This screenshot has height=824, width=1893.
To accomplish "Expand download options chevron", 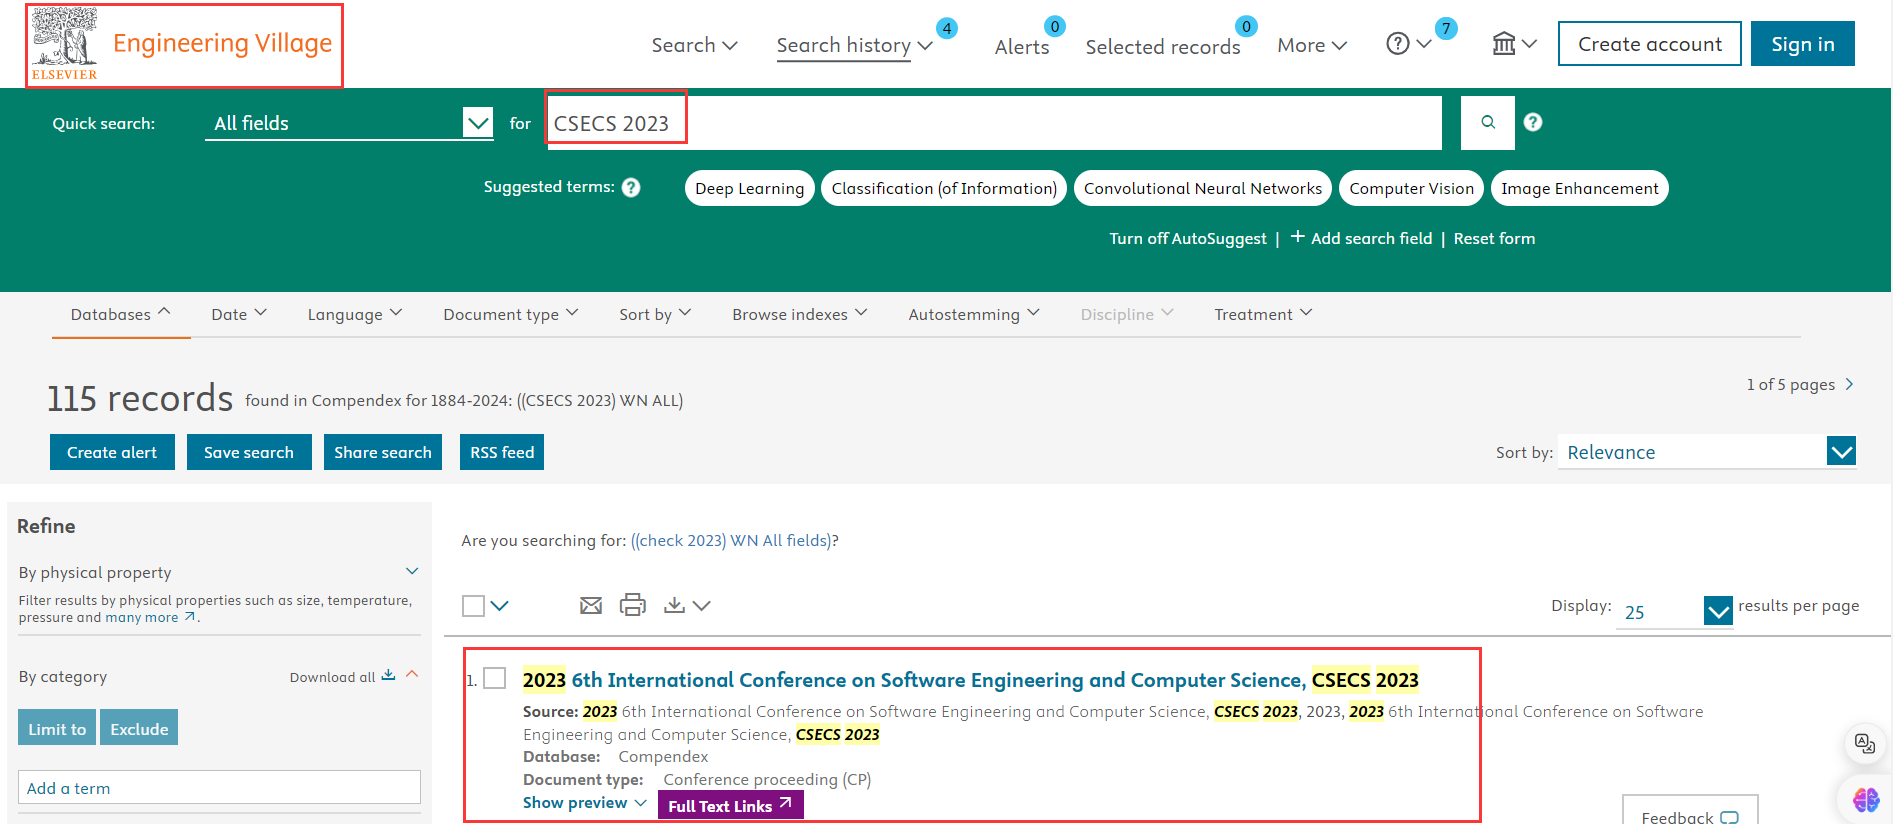I will 702,606.
